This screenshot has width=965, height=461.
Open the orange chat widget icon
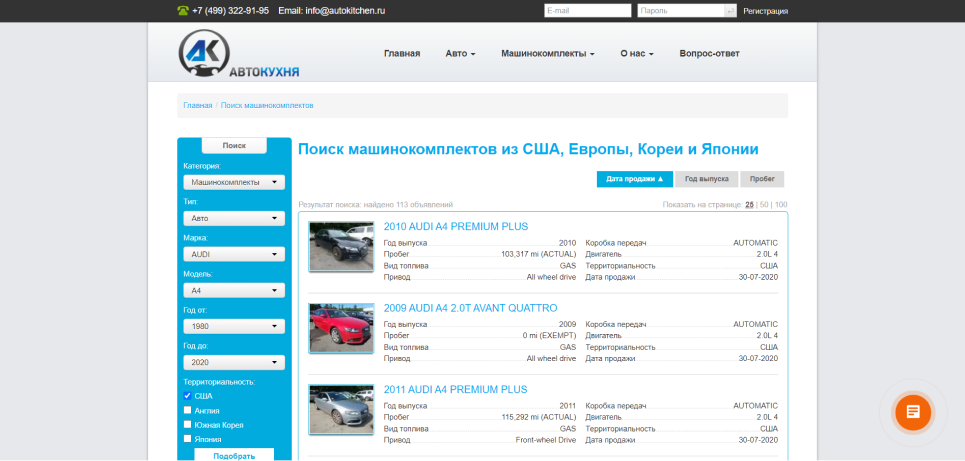(x=913, y=412)
